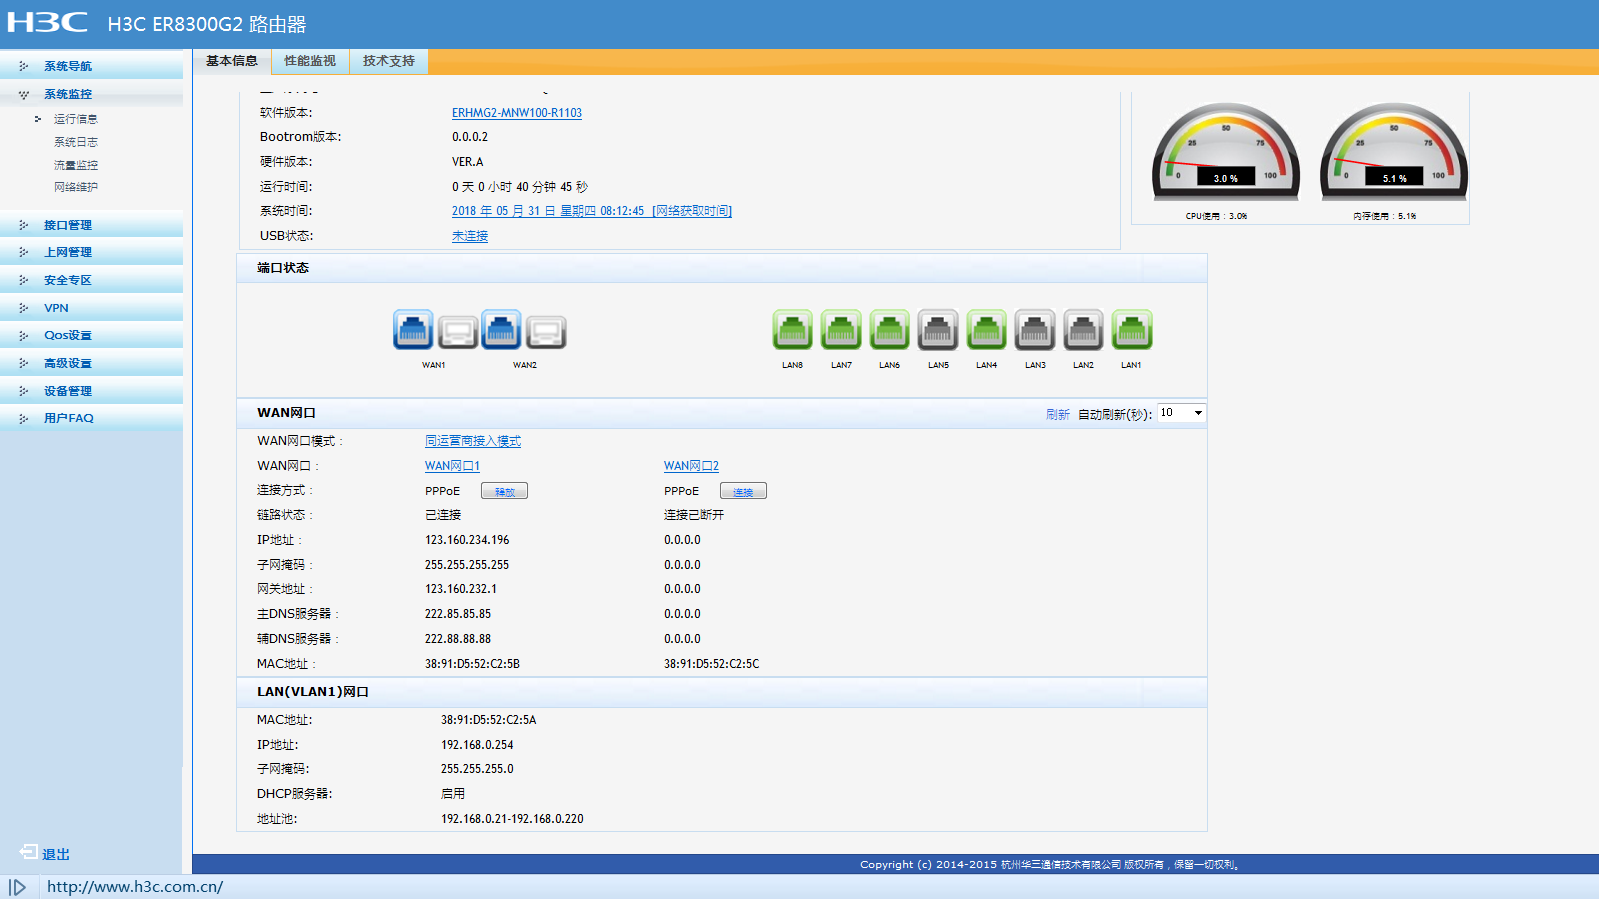Click the H3C logo in the header
This screenshot has width=1599, height=899.
(x=47, y=22)
